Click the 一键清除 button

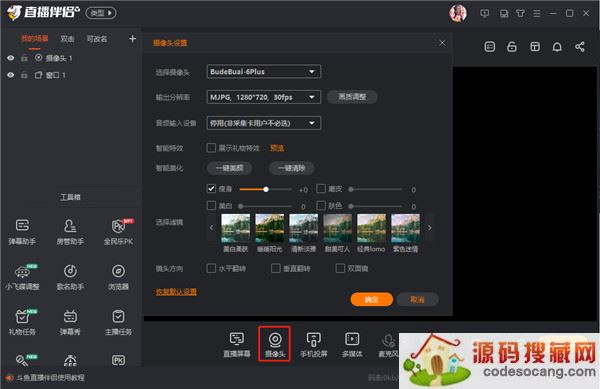(x=292, y=168)
